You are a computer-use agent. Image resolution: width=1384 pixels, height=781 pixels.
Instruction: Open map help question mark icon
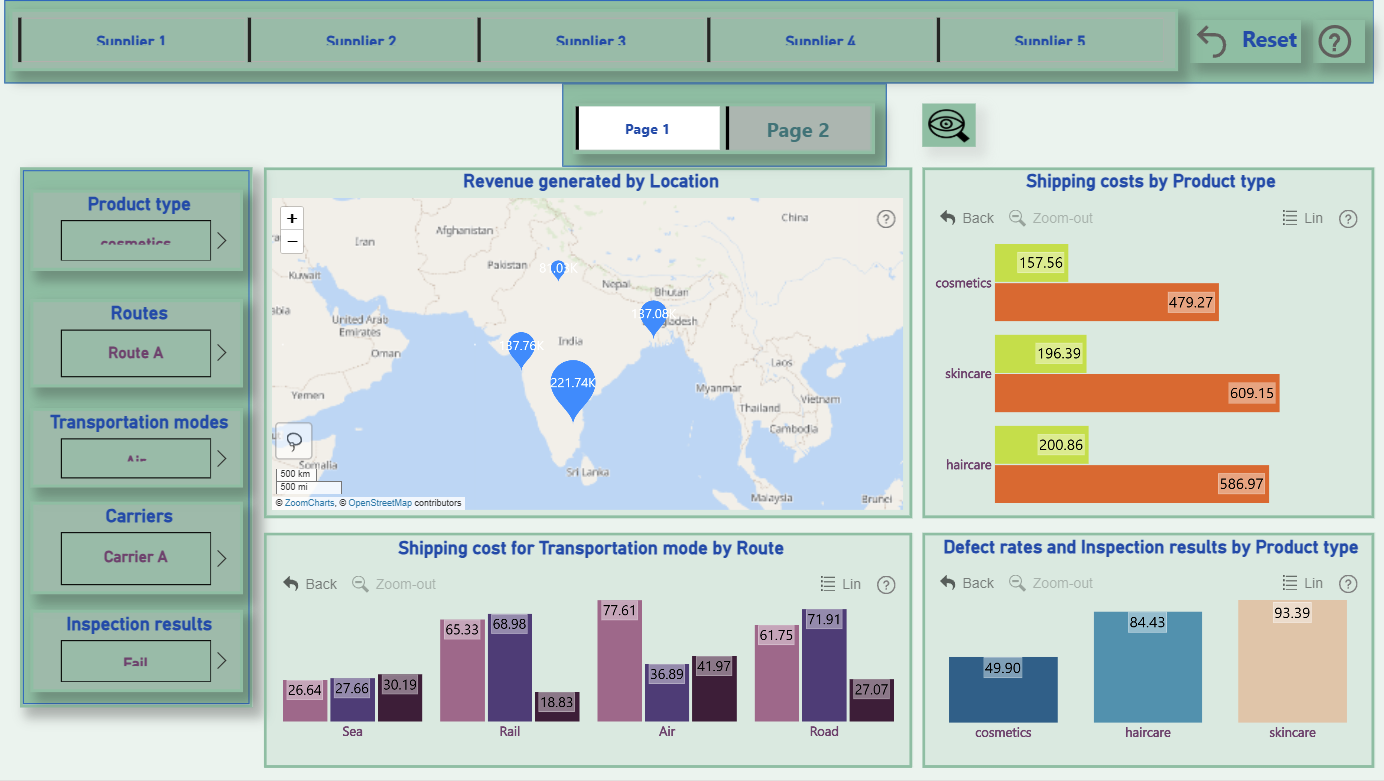click(886, 219)
